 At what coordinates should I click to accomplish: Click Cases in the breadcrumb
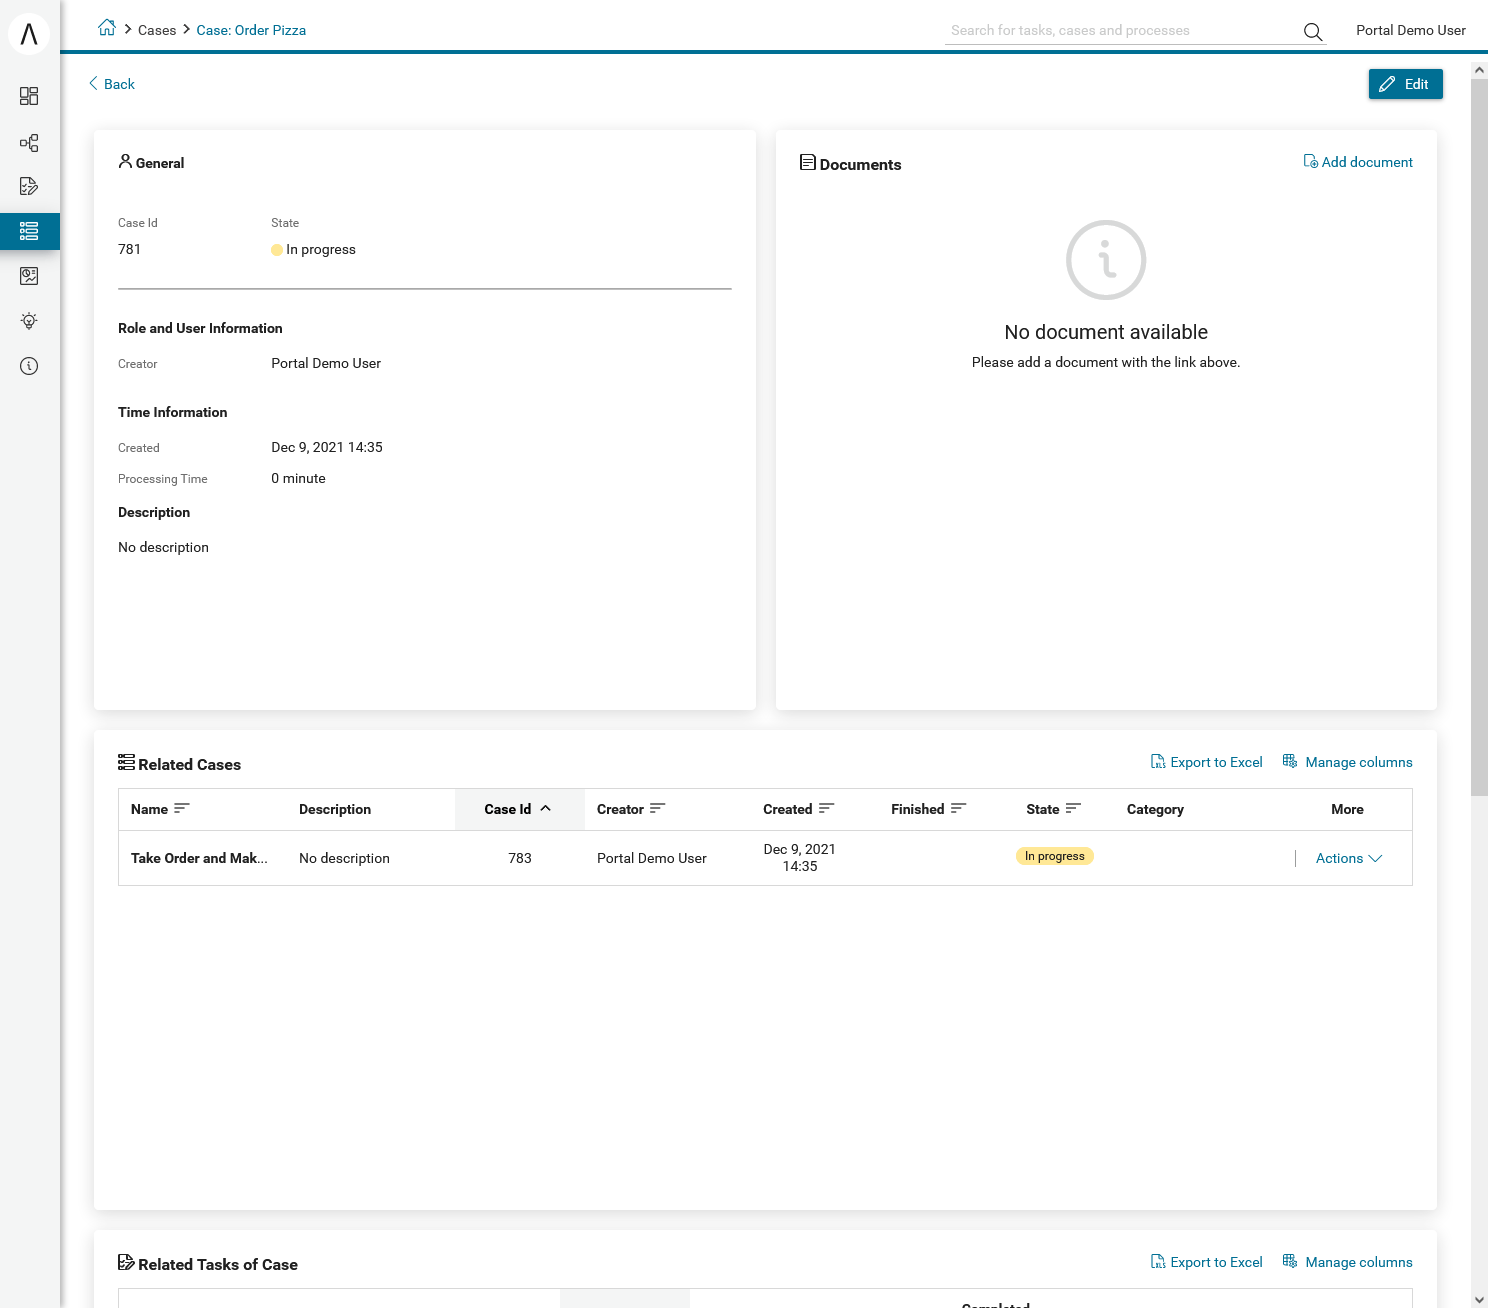[x=157, y=30]
